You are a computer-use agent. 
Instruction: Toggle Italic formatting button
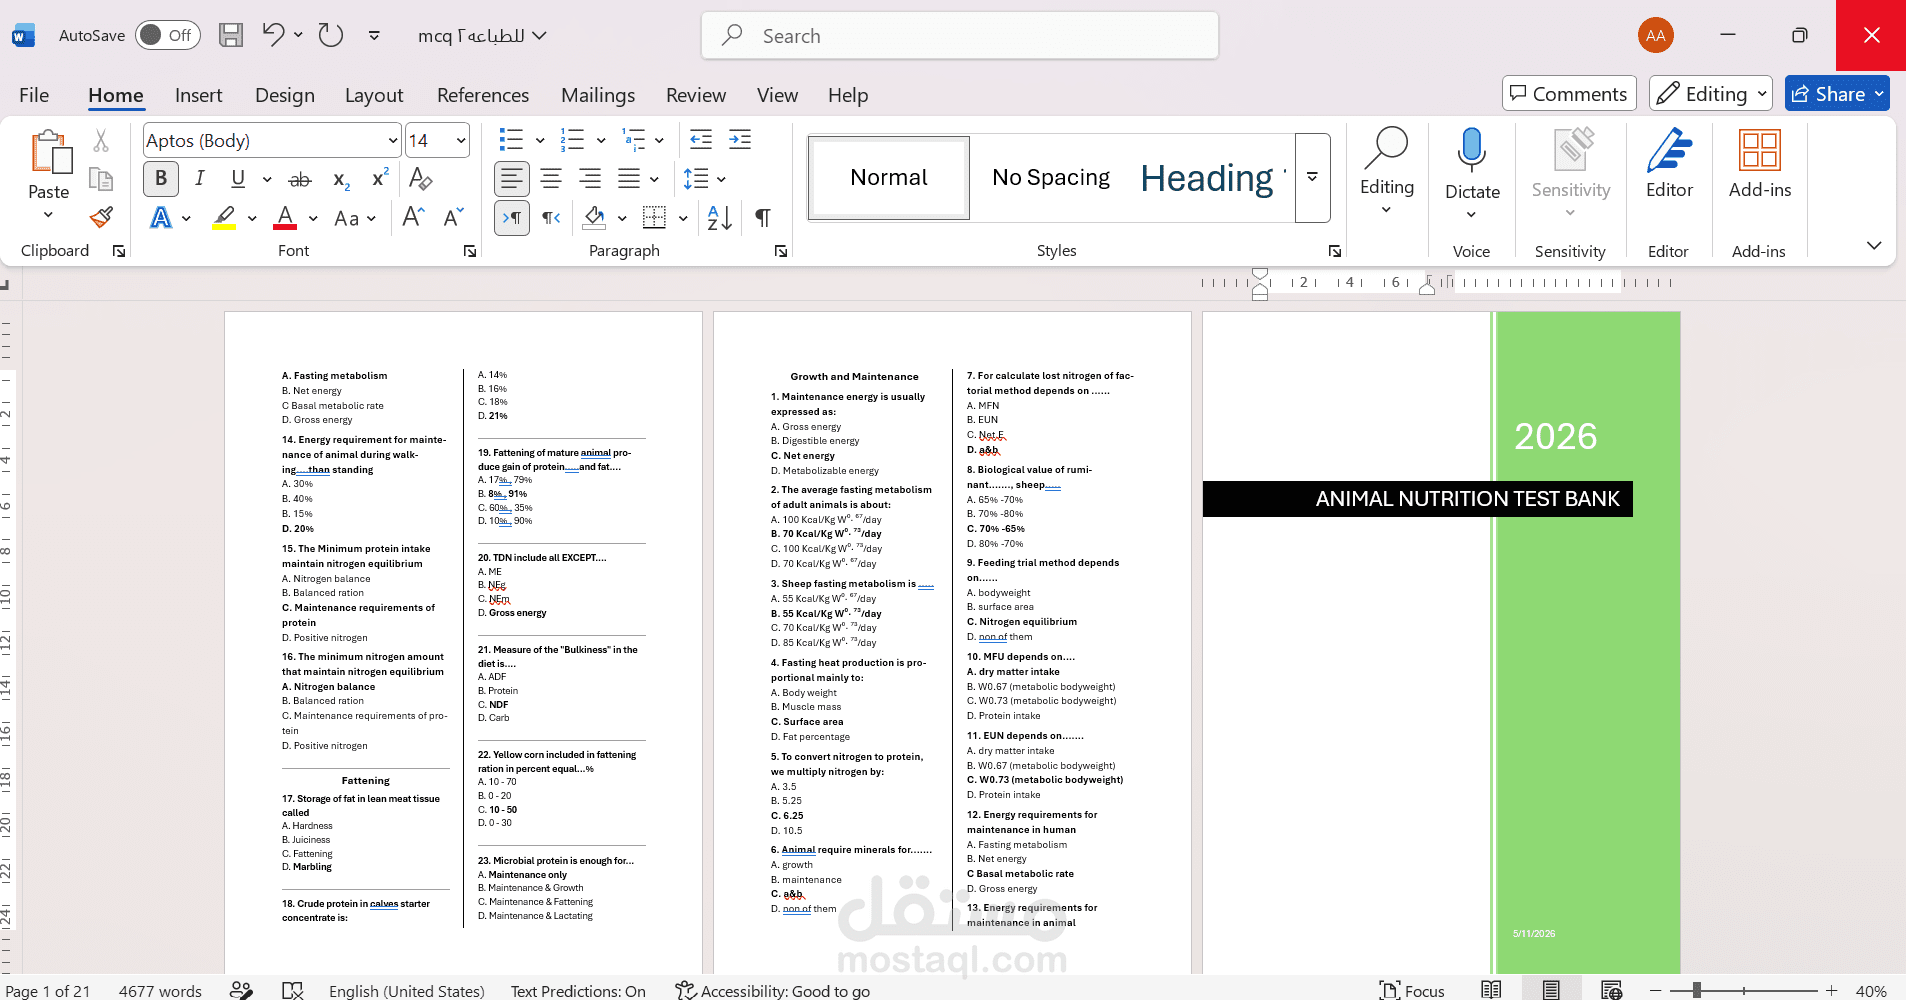pyautogui.click(x=199, y=179)
